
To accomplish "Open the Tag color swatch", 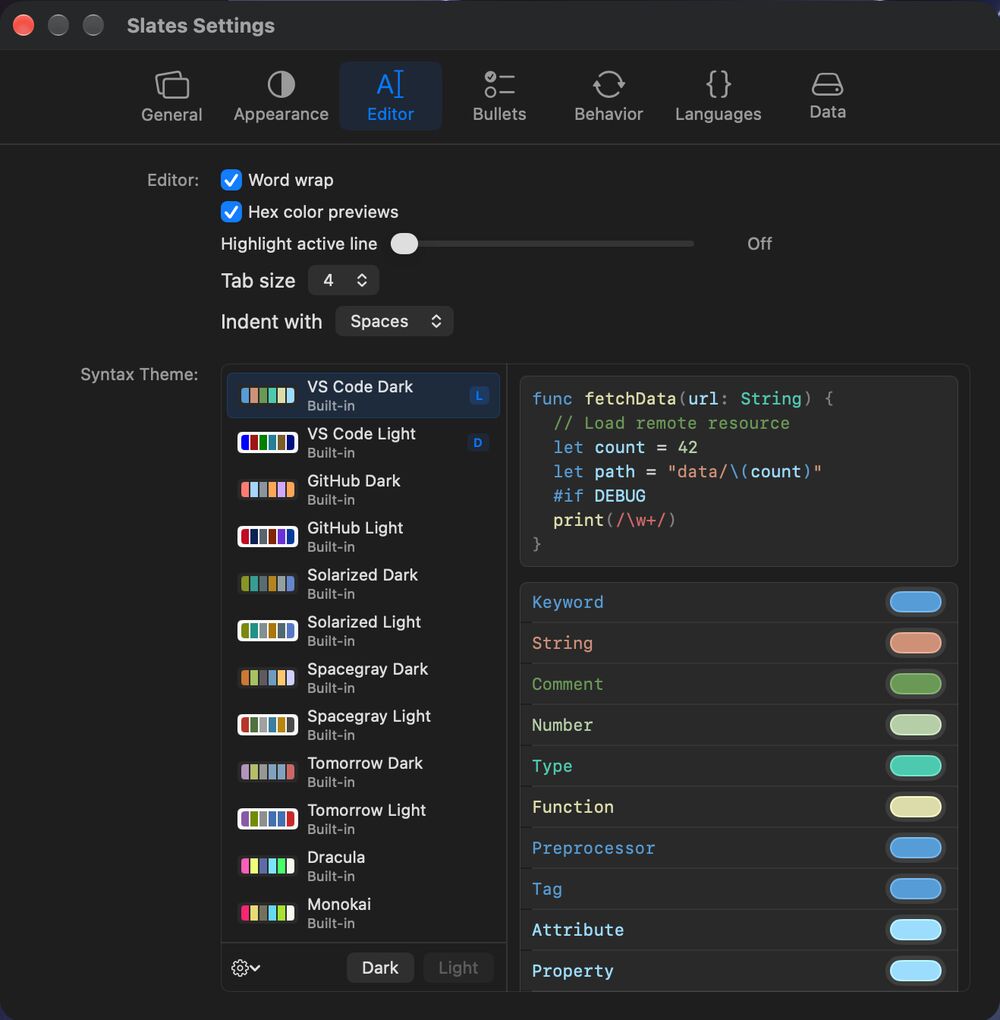I will (915, 889).
